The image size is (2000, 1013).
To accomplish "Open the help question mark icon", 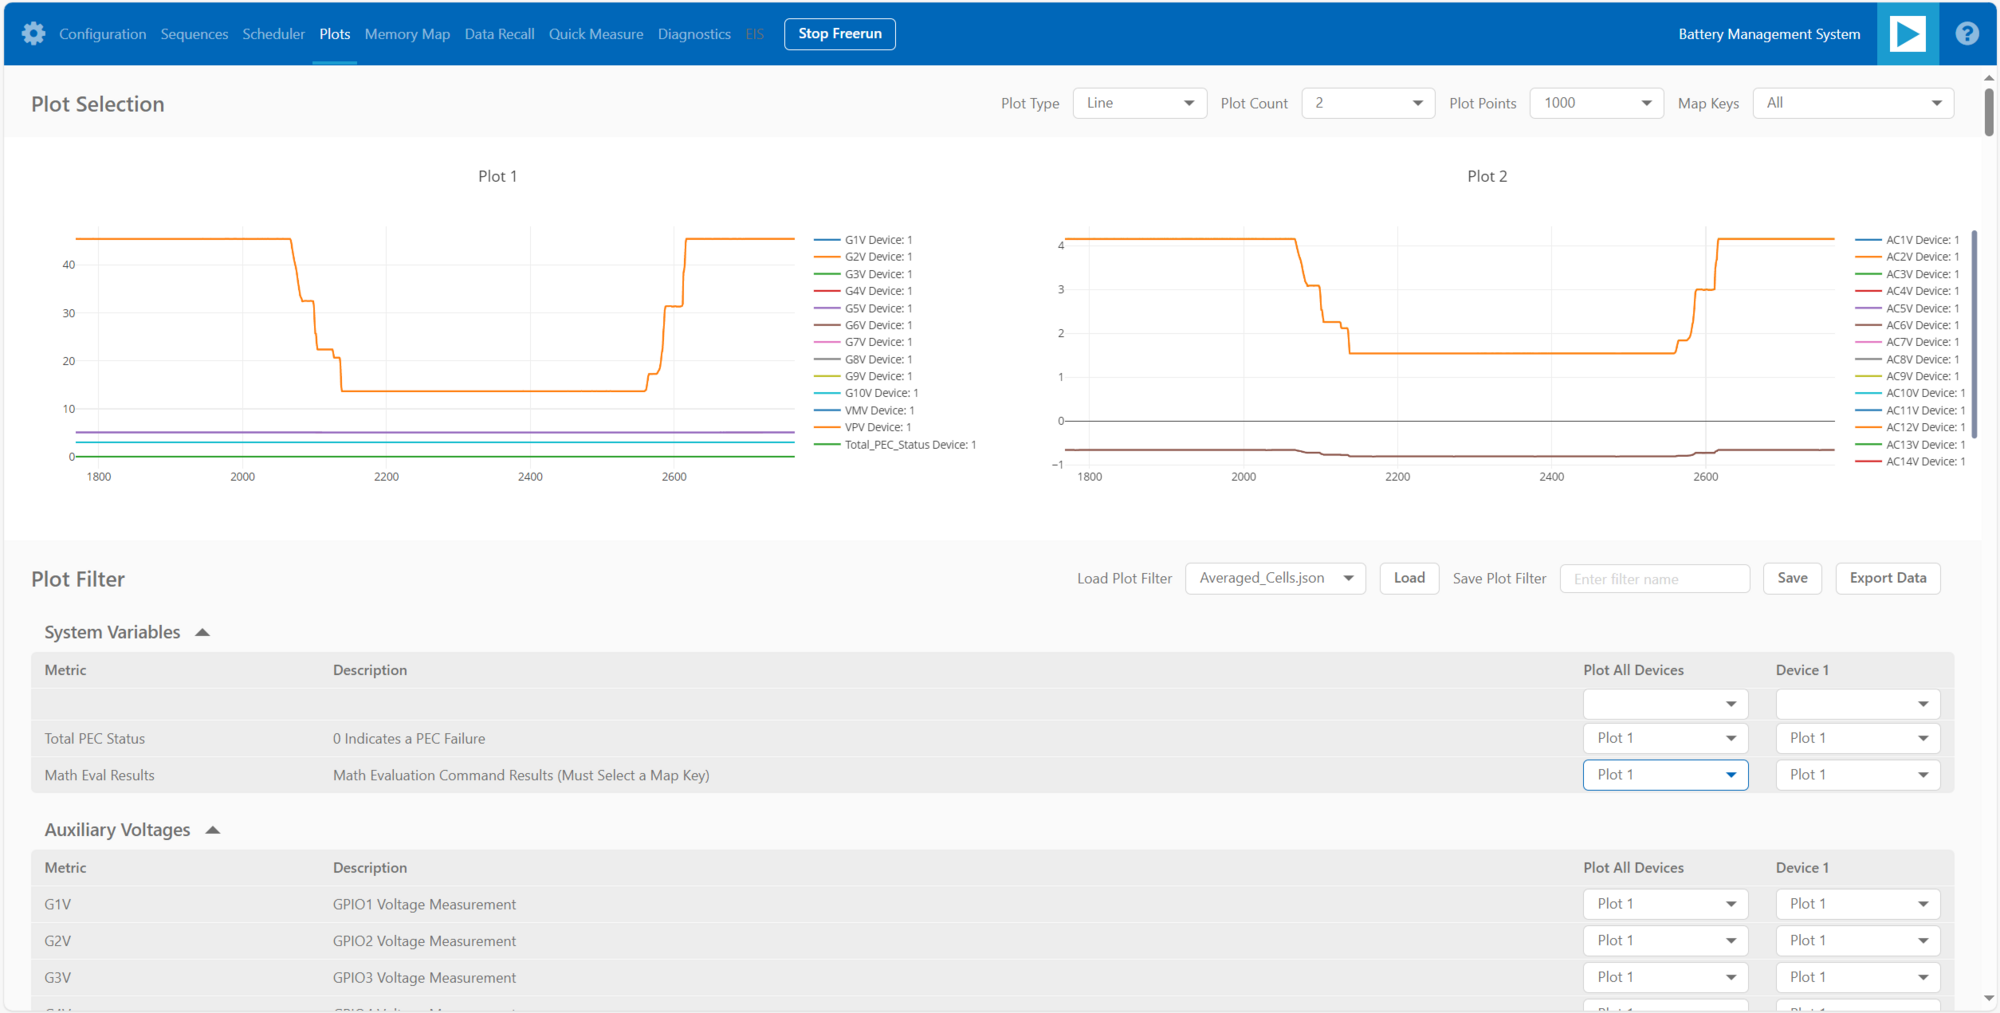I will coord(1966,33).
